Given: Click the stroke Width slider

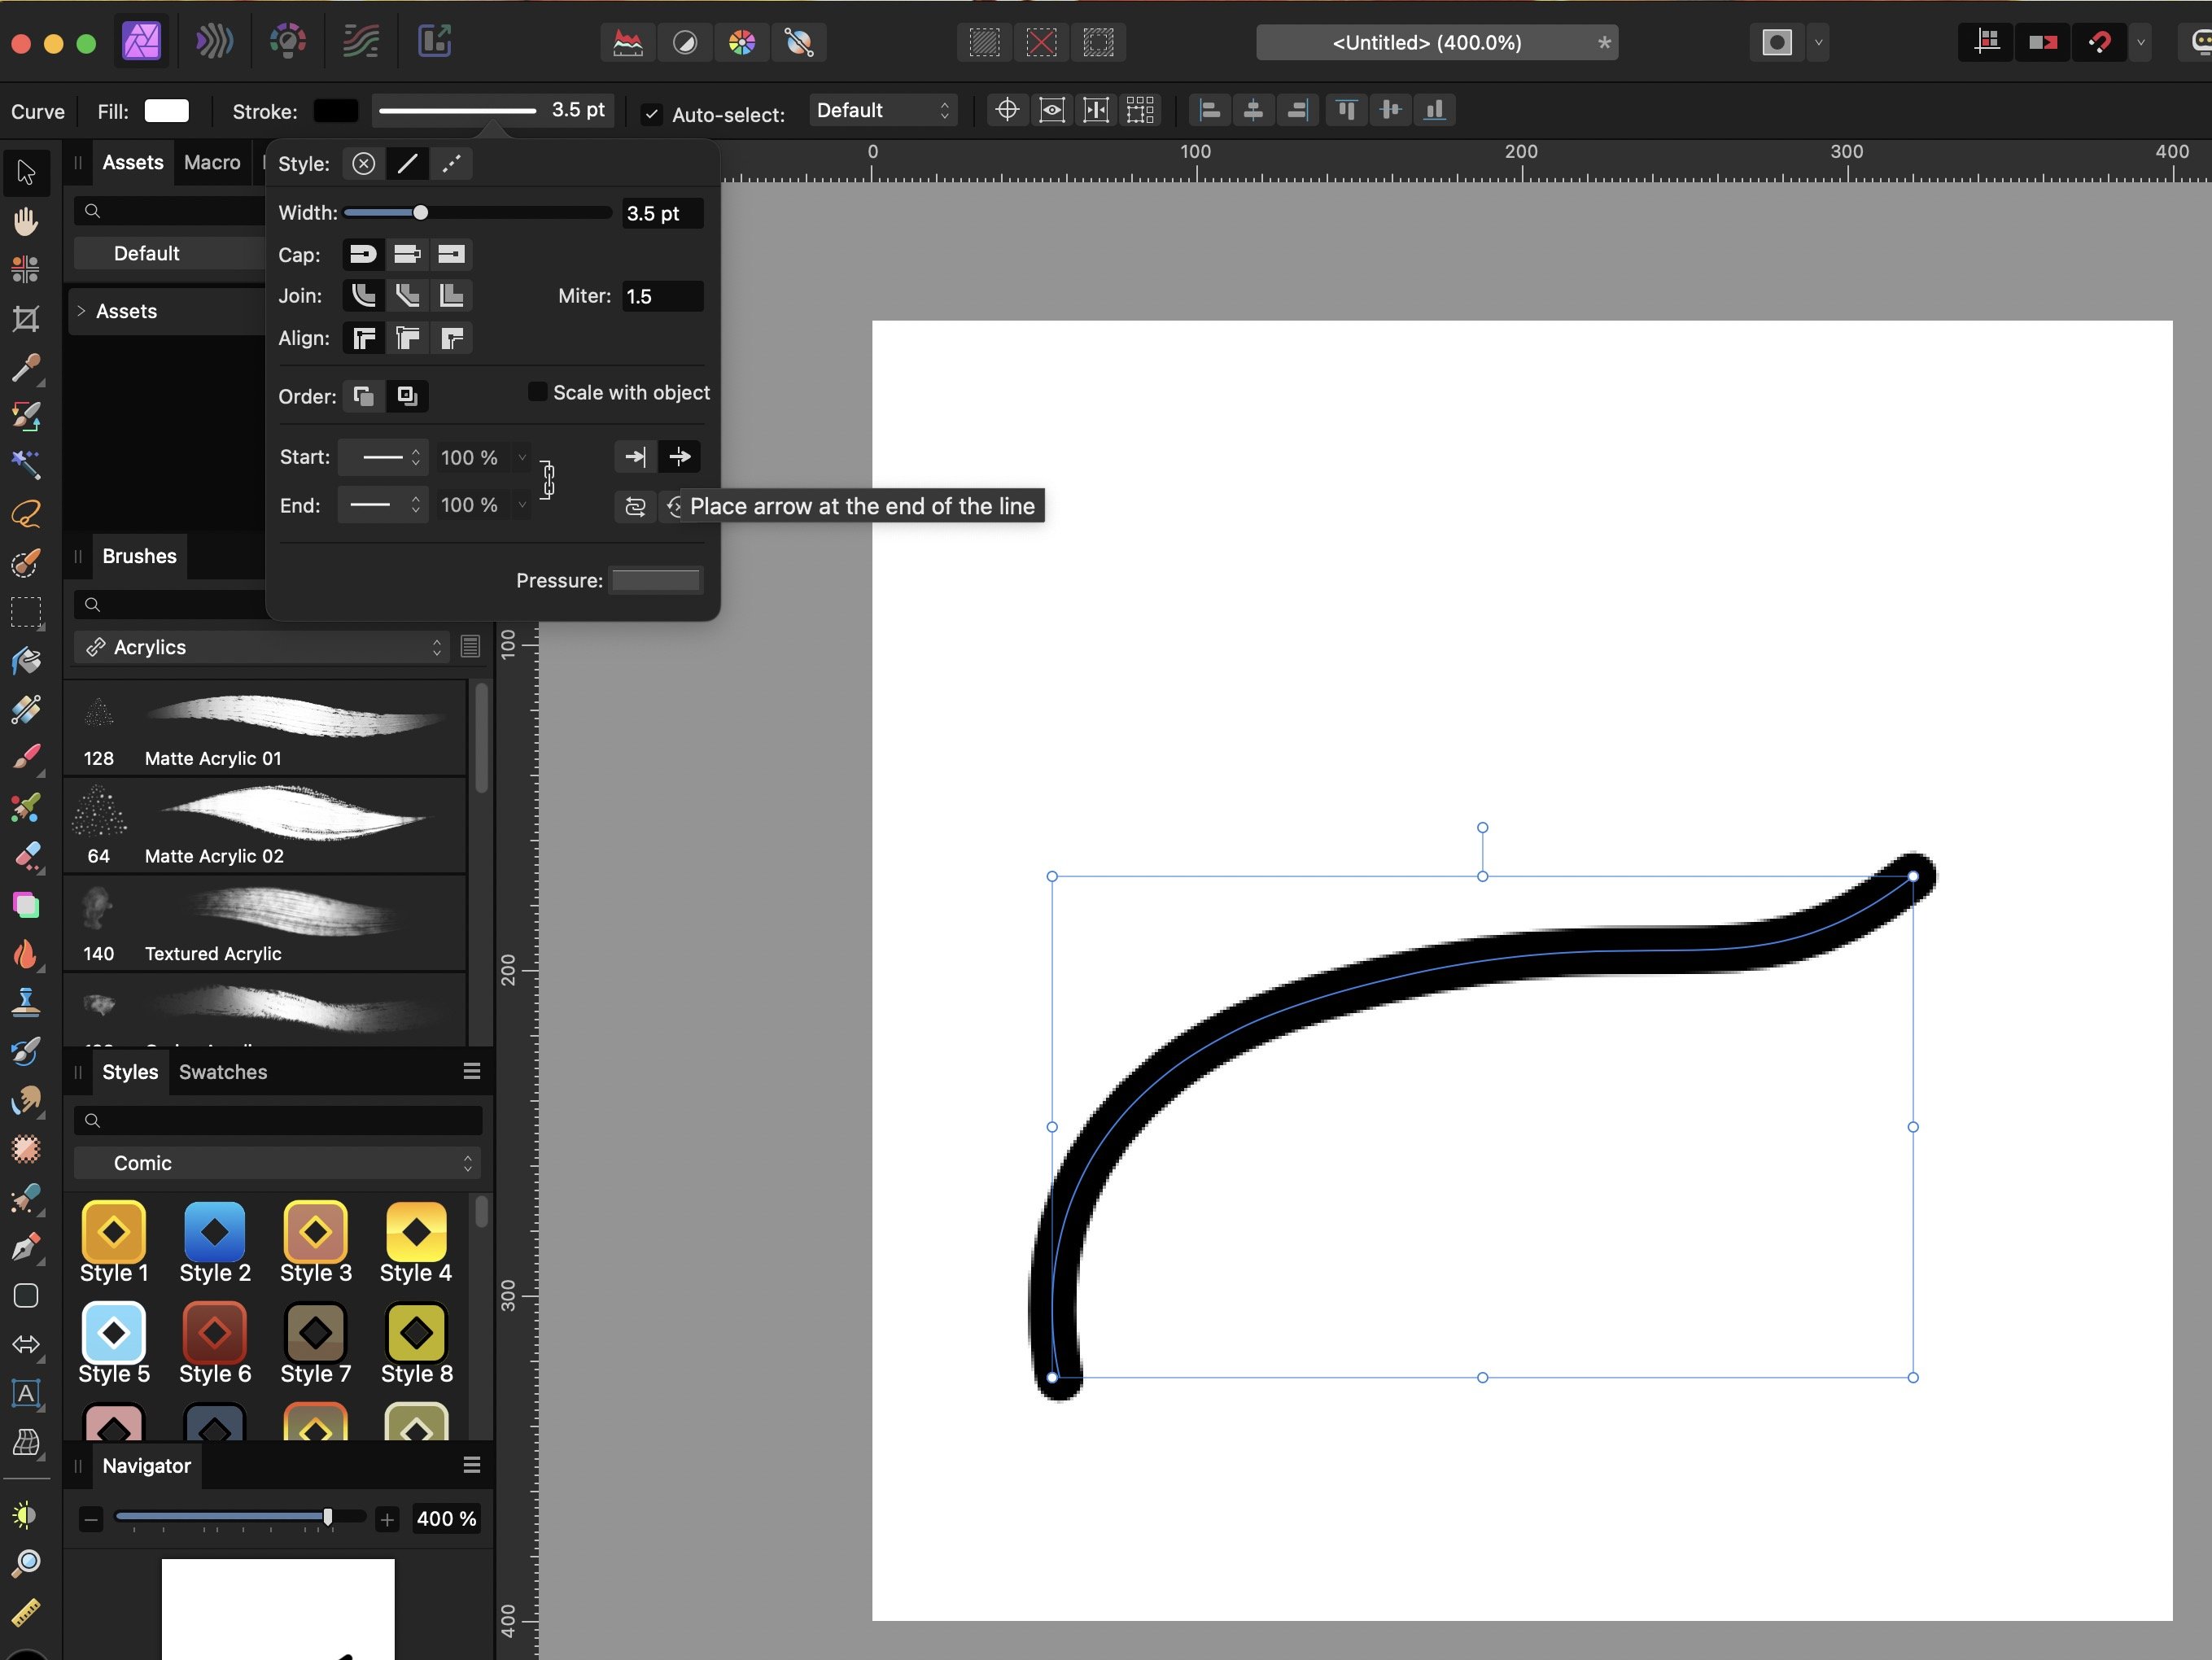Looking at the screenshot, I should pos(477,212).
